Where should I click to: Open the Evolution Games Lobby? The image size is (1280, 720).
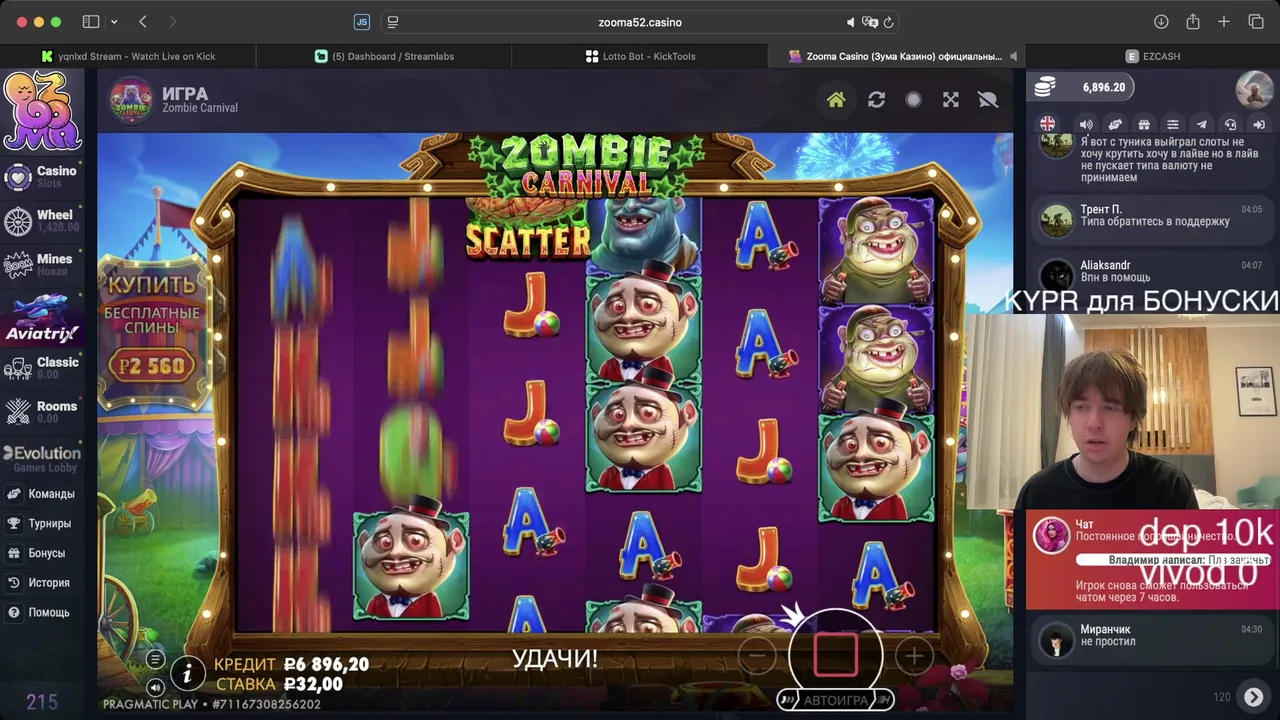point(42,459)
